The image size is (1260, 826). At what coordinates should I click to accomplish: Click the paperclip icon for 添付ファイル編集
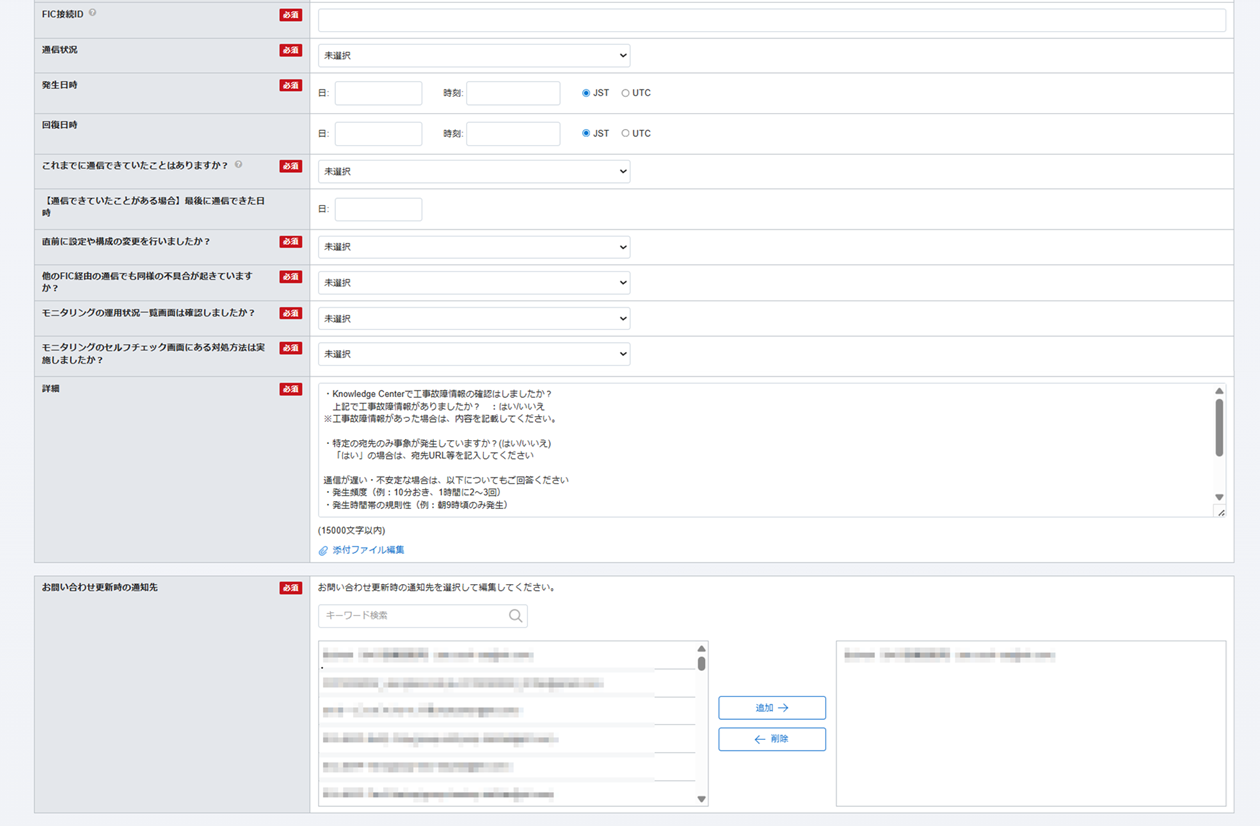coord(323,551)
